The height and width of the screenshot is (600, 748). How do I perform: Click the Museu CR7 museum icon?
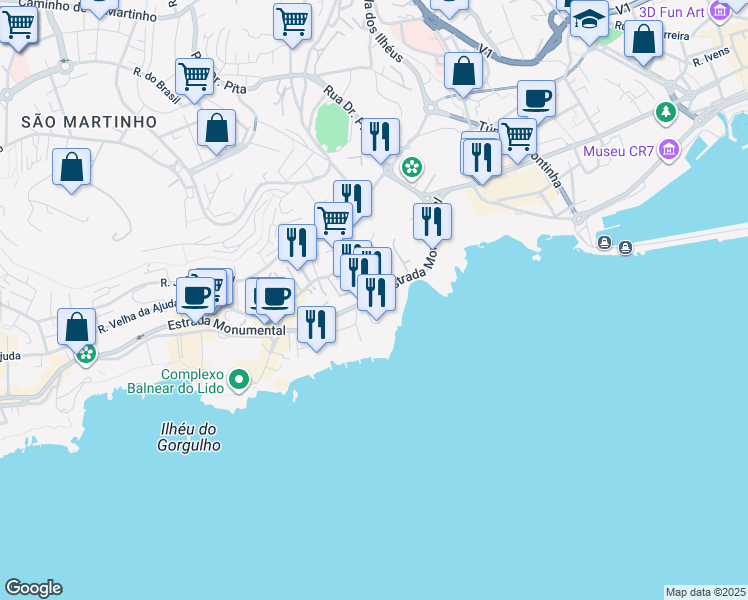tap(669, 153)
